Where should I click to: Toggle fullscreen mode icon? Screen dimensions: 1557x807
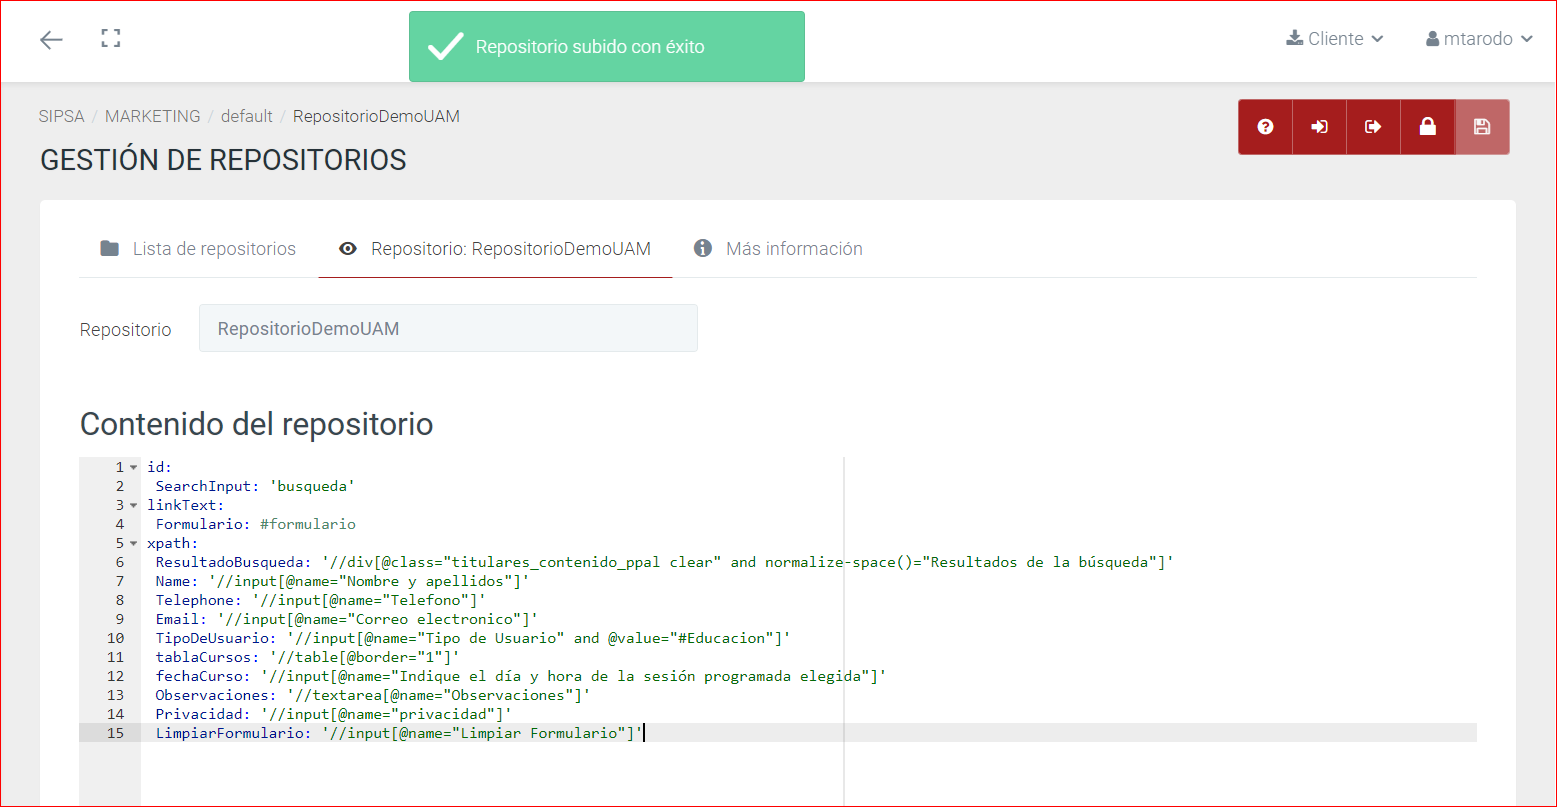tap(111, 39)
